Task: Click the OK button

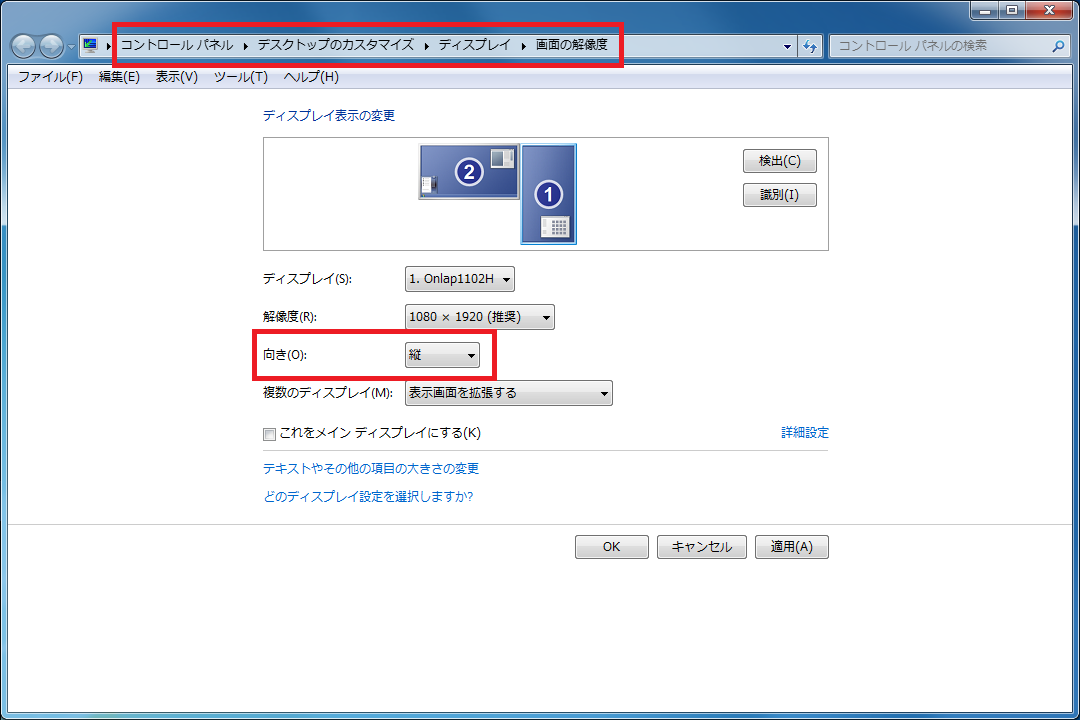Action: pyautogui.click(x=612, y=547)
